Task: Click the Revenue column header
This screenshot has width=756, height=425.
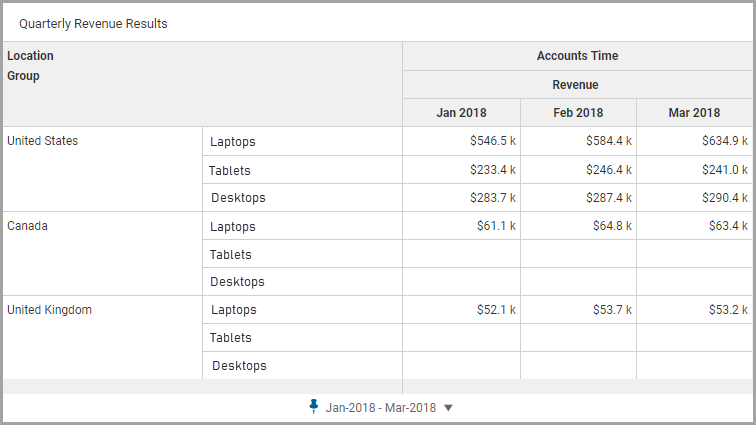Action: coord(578,85)
